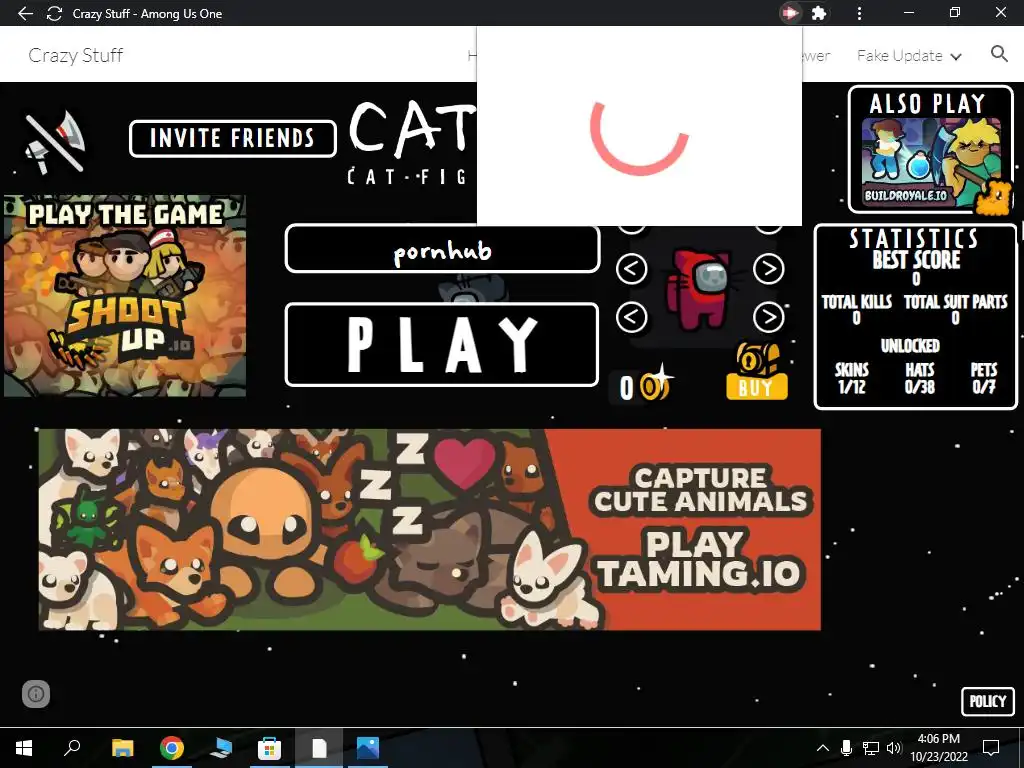The image size is (1024, 768).
Task: Click the gold coin balance icon
Action: coord(655,387)
